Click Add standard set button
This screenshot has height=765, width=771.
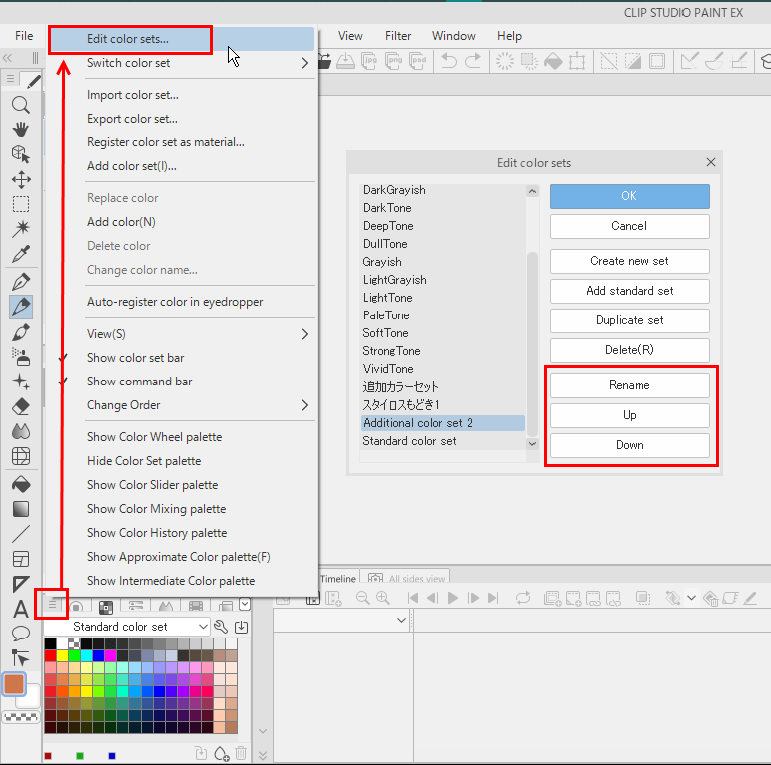(629, 291)
